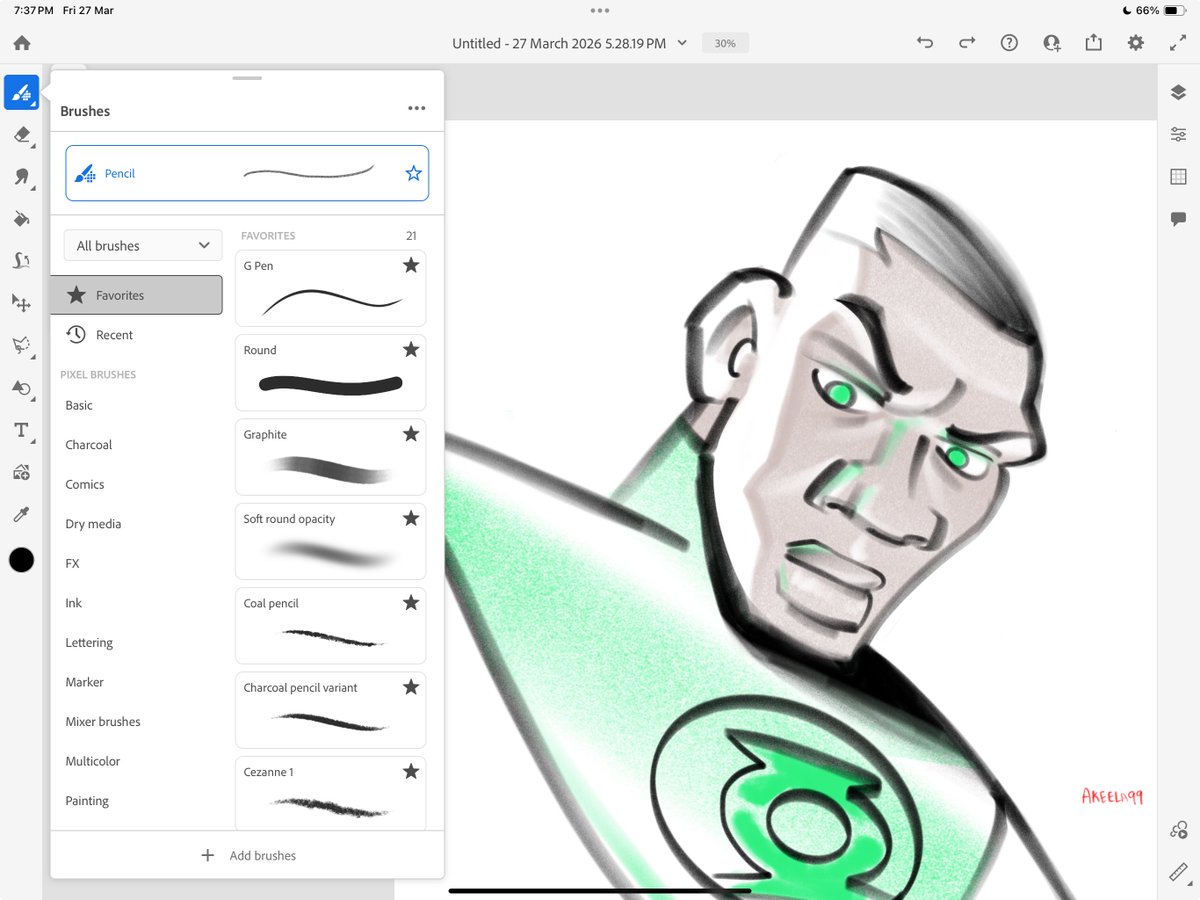Viewport: 1200px width, 900px height.
Task: Open the Comments panel
Action: pos(1178,219)
